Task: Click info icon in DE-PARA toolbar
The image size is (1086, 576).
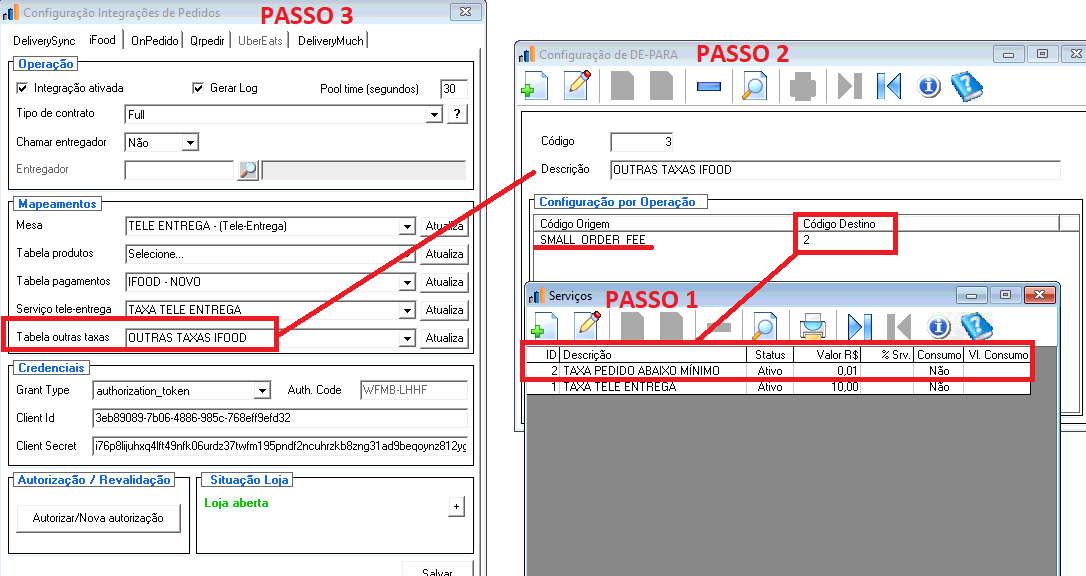Action: click(x=929, y=87)
